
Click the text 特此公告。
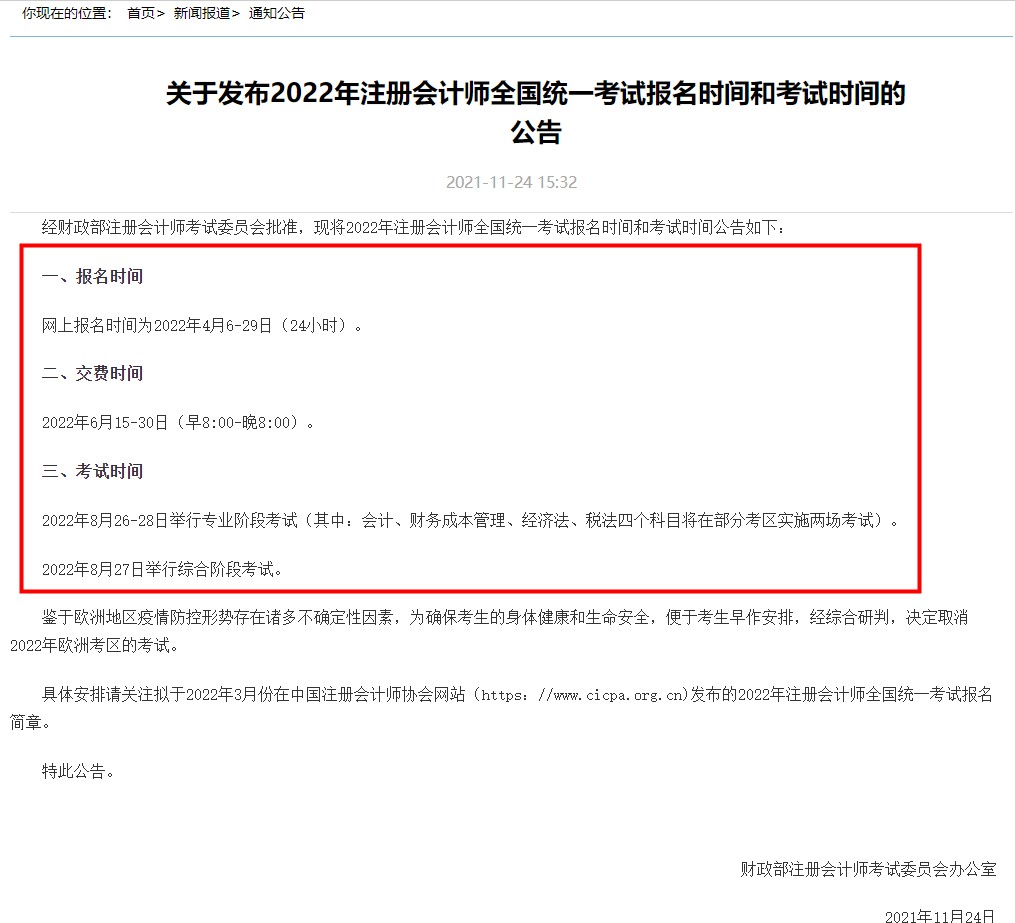pyautogui.click(x=78, y=772)
